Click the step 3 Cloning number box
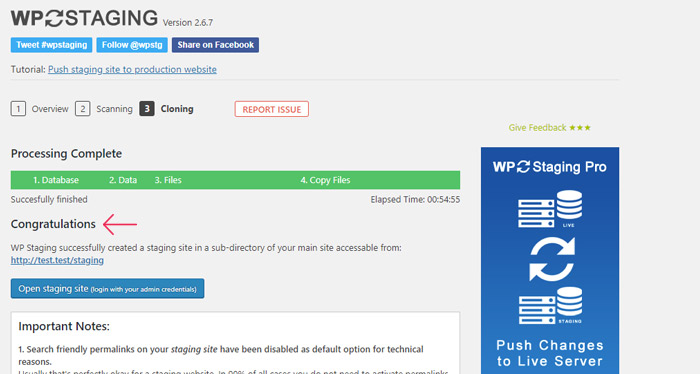 point(147,108)
